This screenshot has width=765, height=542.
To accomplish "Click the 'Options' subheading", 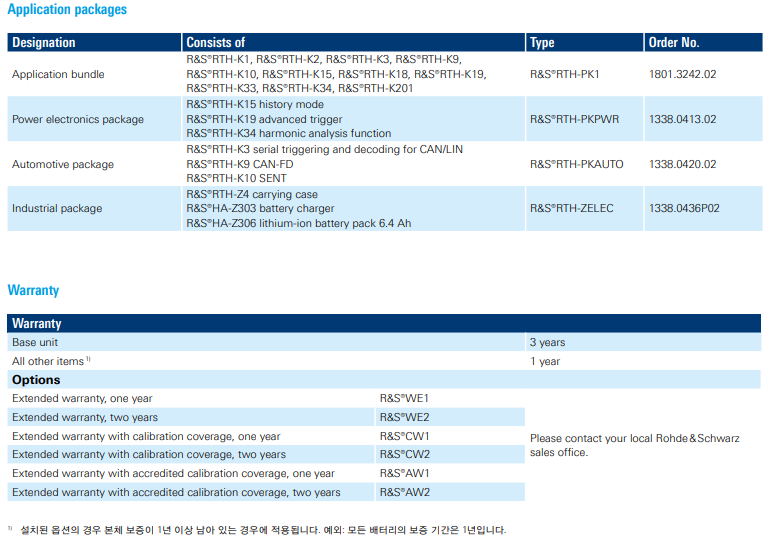I will pyautogui.click(x=36, y=380).
